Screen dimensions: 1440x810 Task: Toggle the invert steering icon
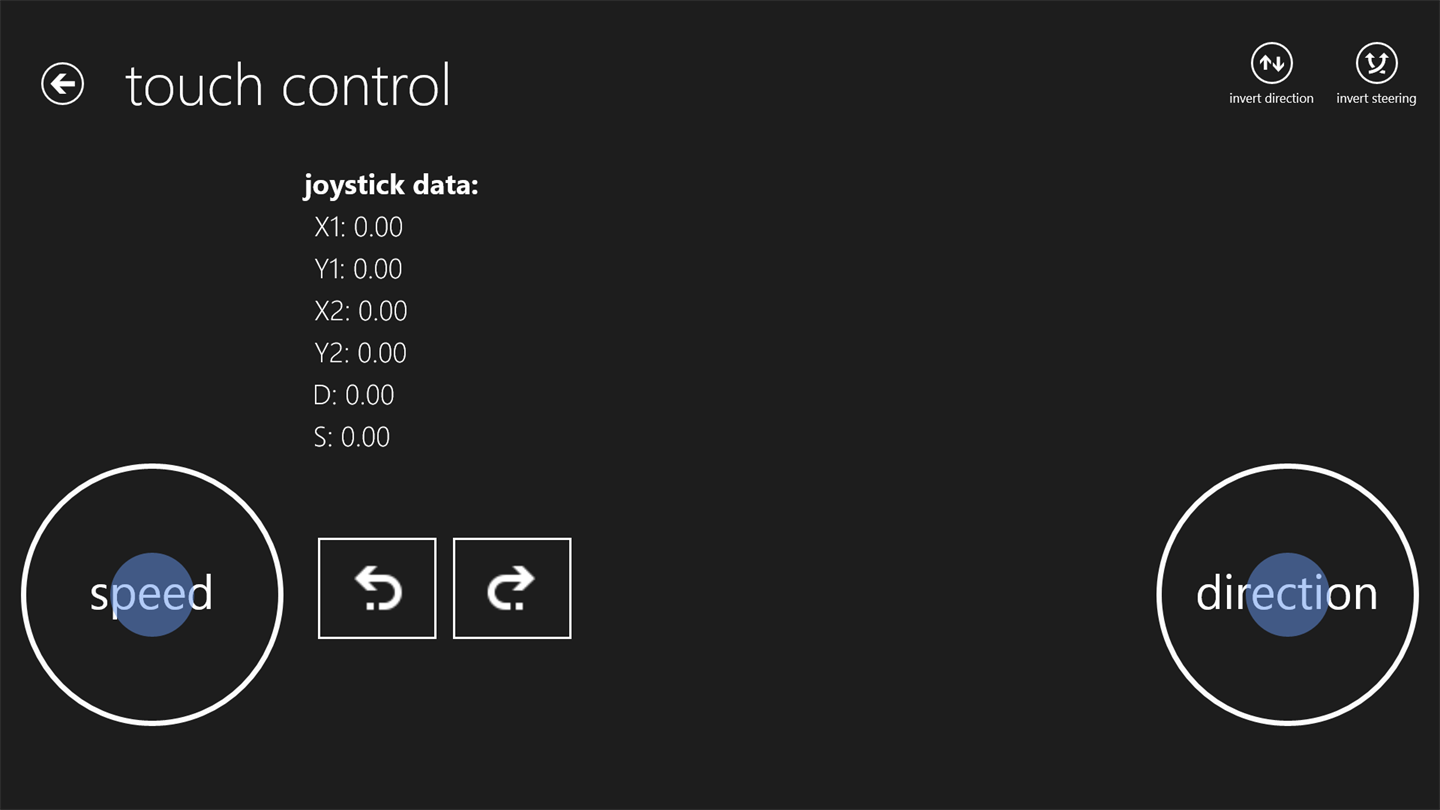point(1376,63)
